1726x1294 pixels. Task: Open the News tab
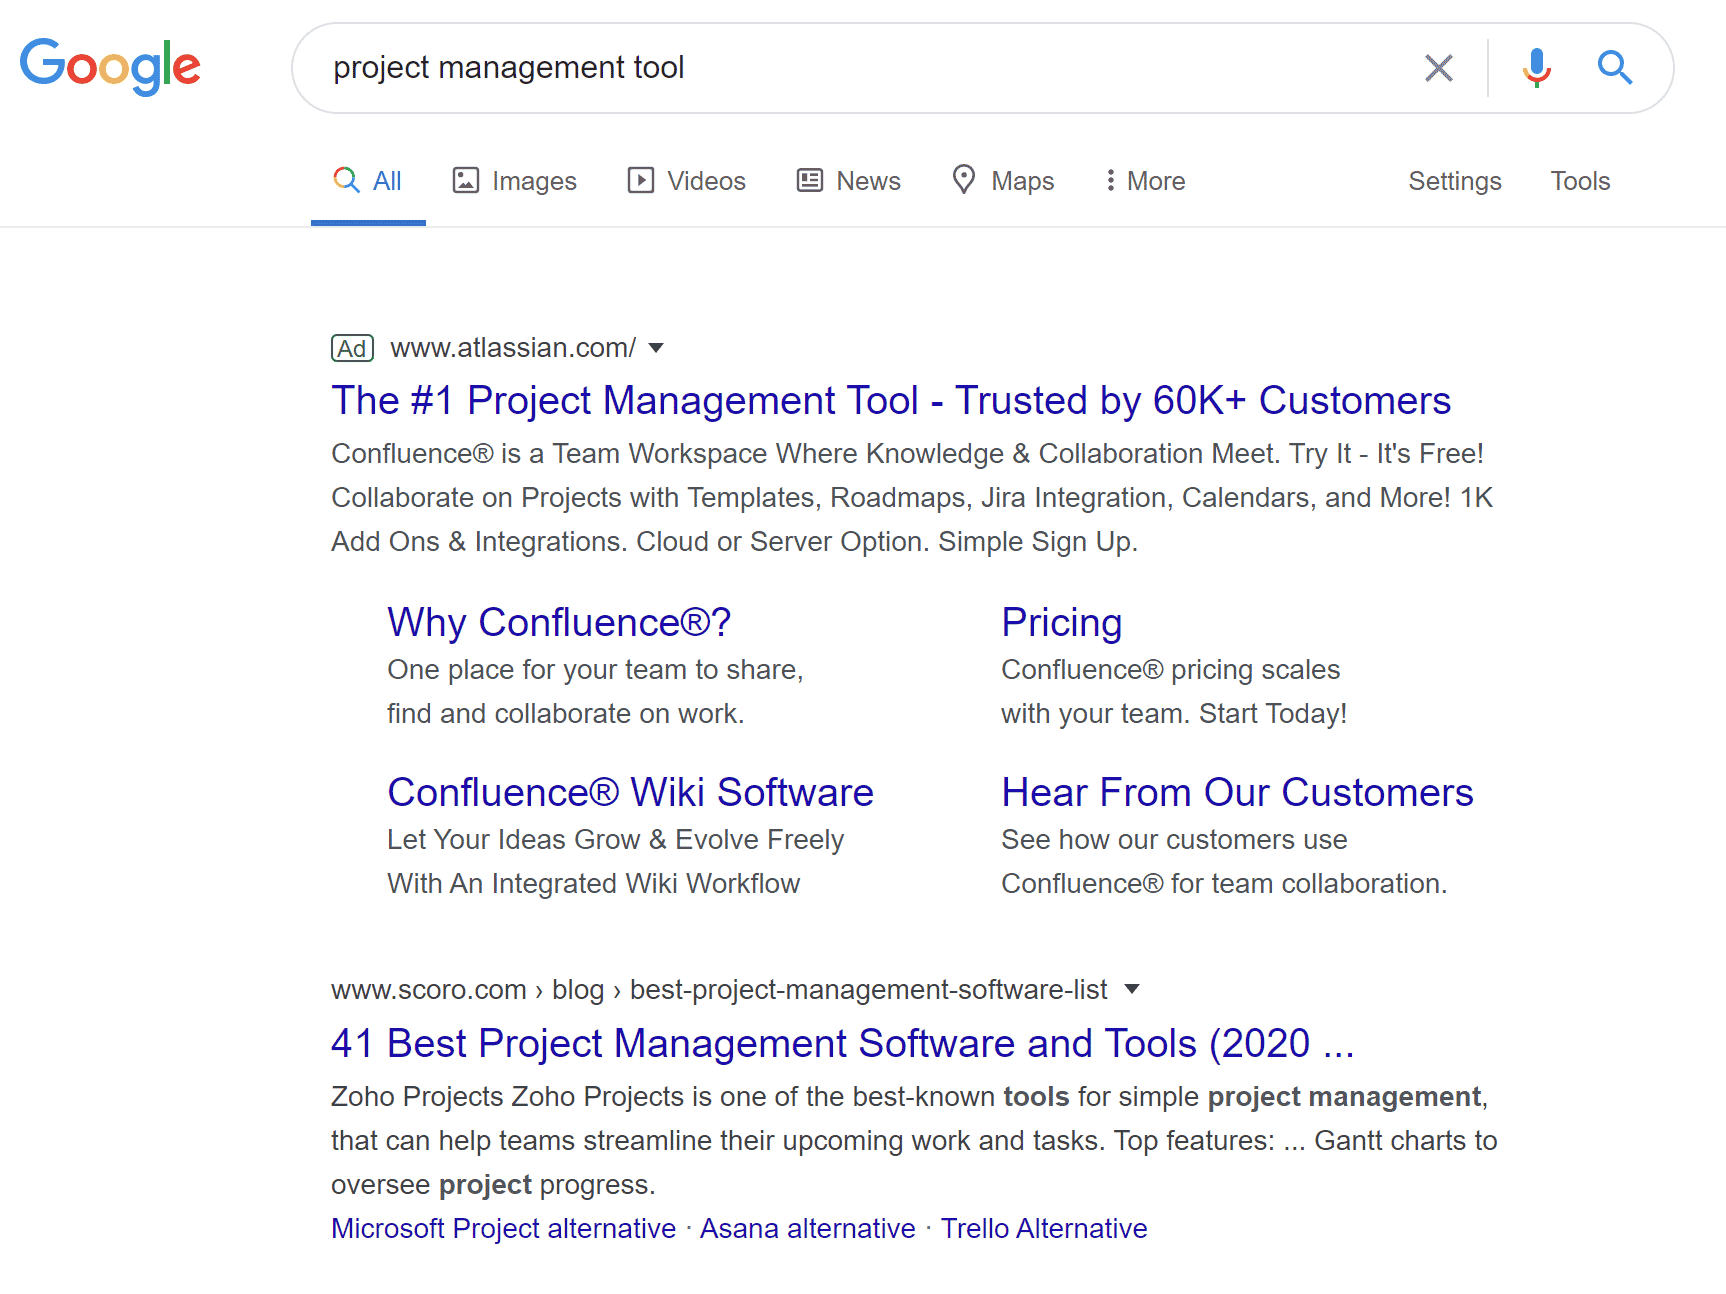tap(848, 181)
